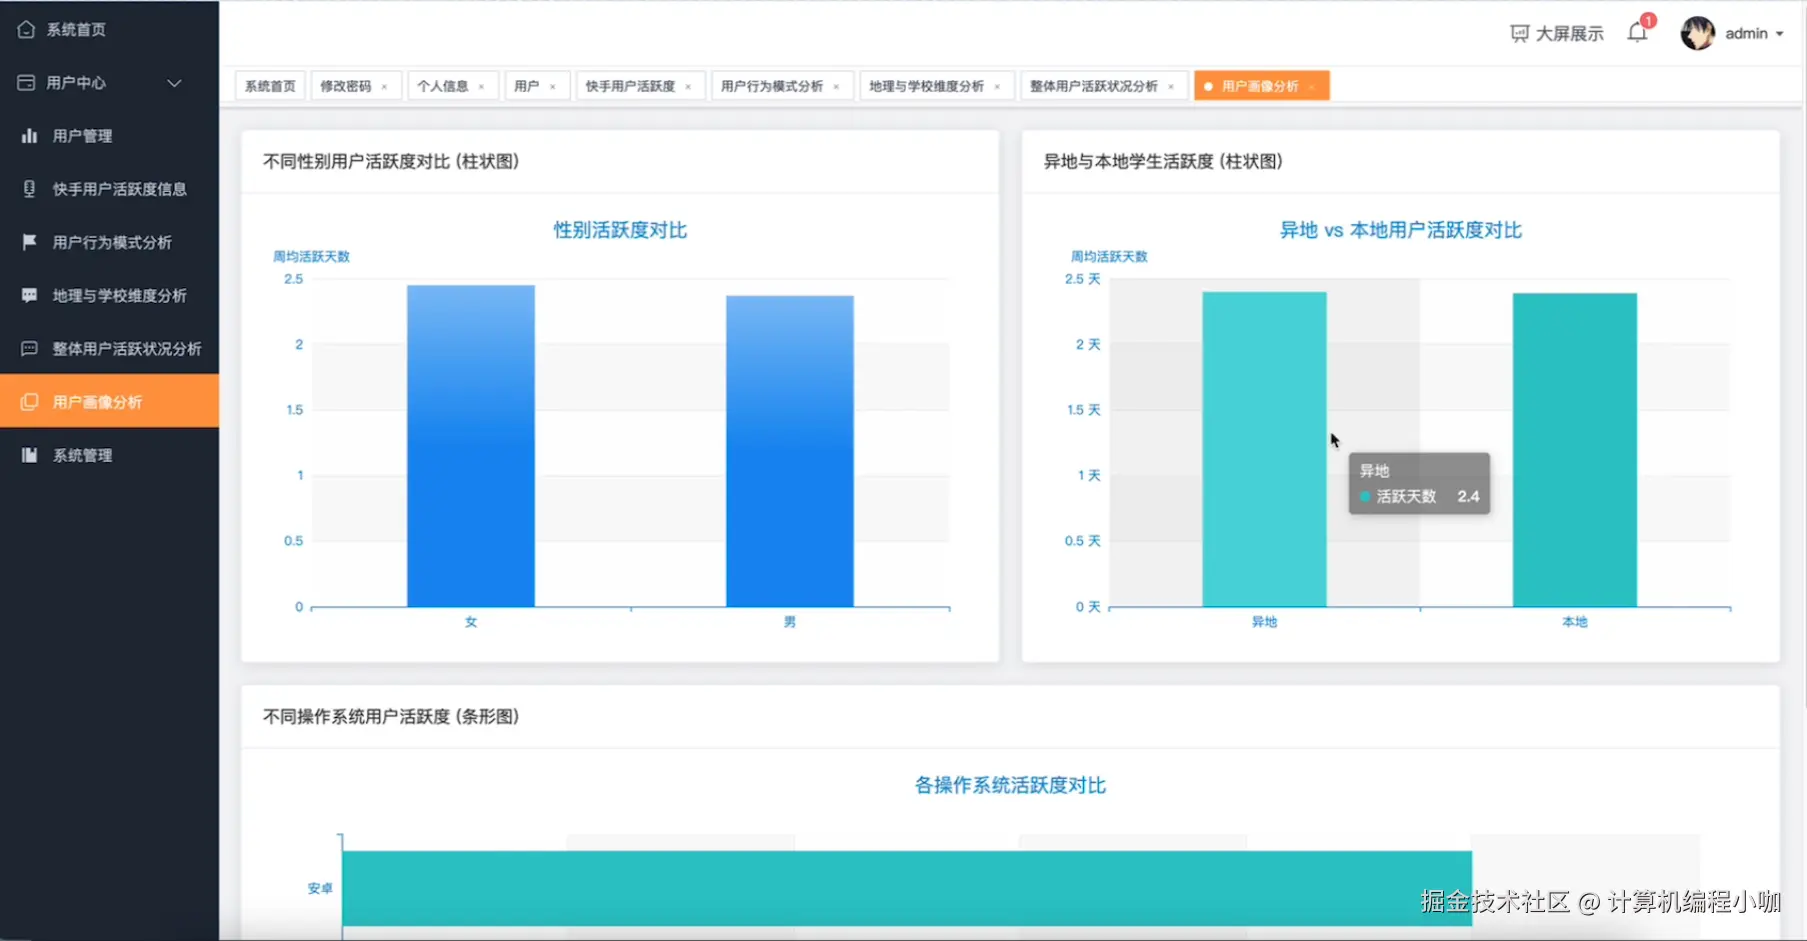Screen dimensions: 1807x941
Task: Click the 大屏展示 screen icon
Action: pos(1520,34)
